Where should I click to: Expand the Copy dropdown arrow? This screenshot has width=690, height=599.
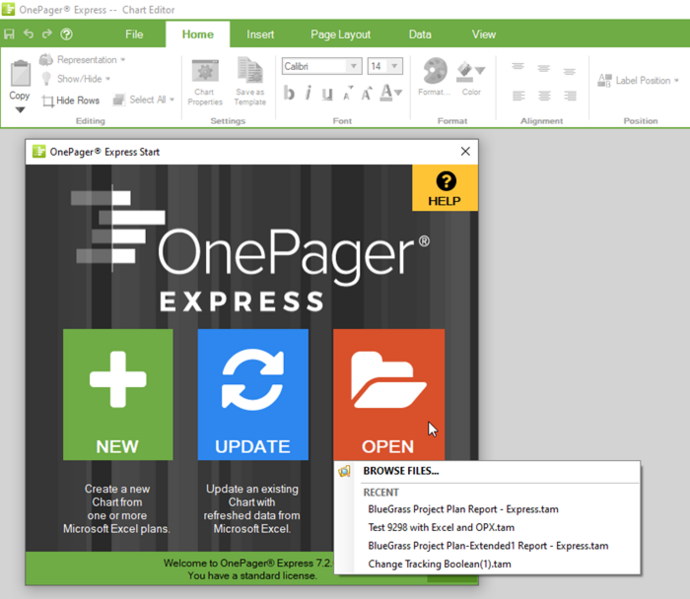[x=20, y=110]
